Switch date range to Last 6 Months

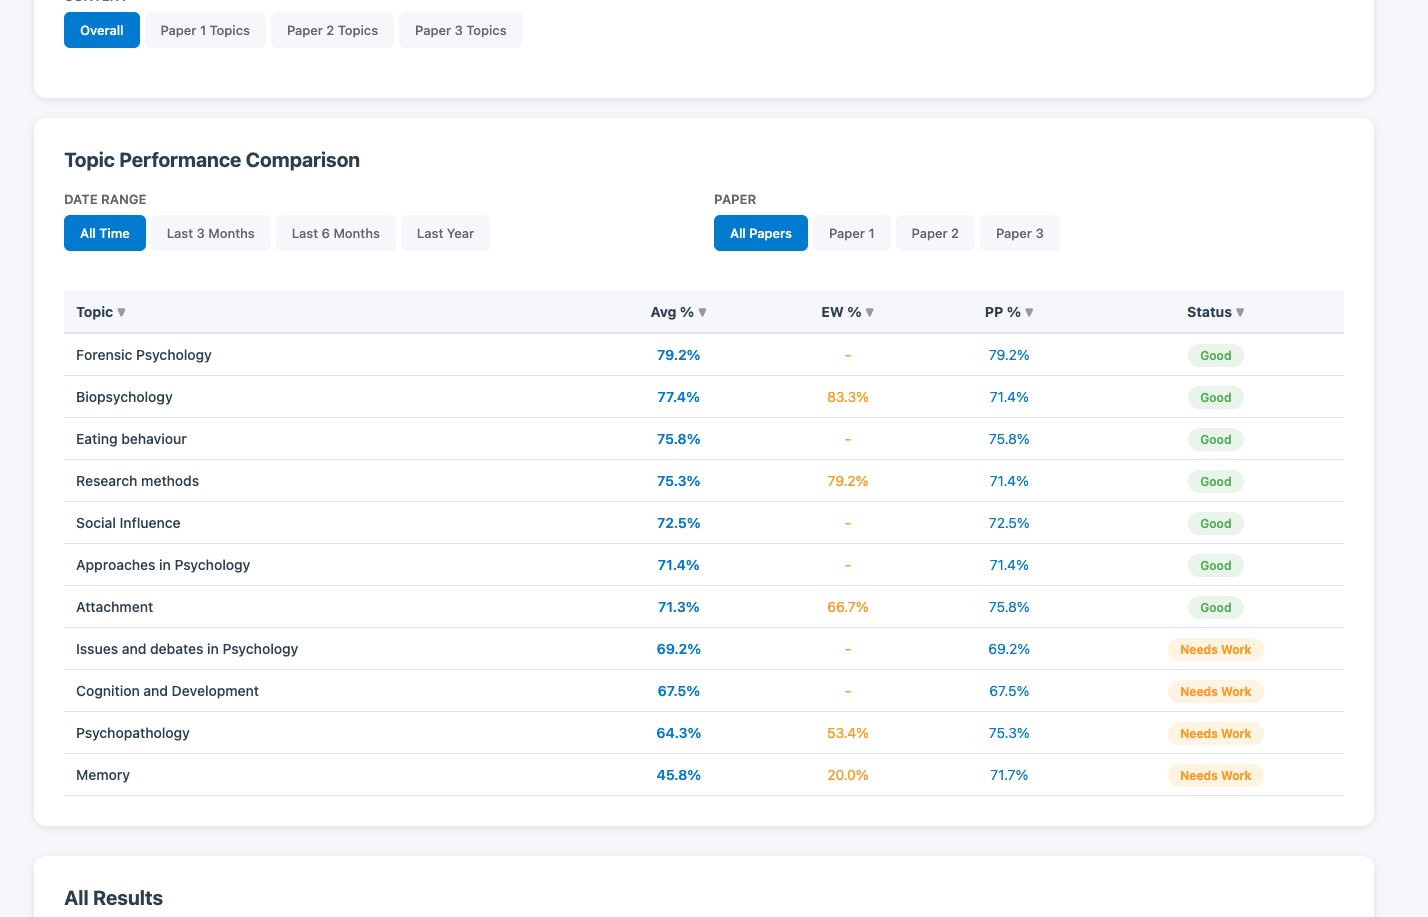tap(335, 233)
